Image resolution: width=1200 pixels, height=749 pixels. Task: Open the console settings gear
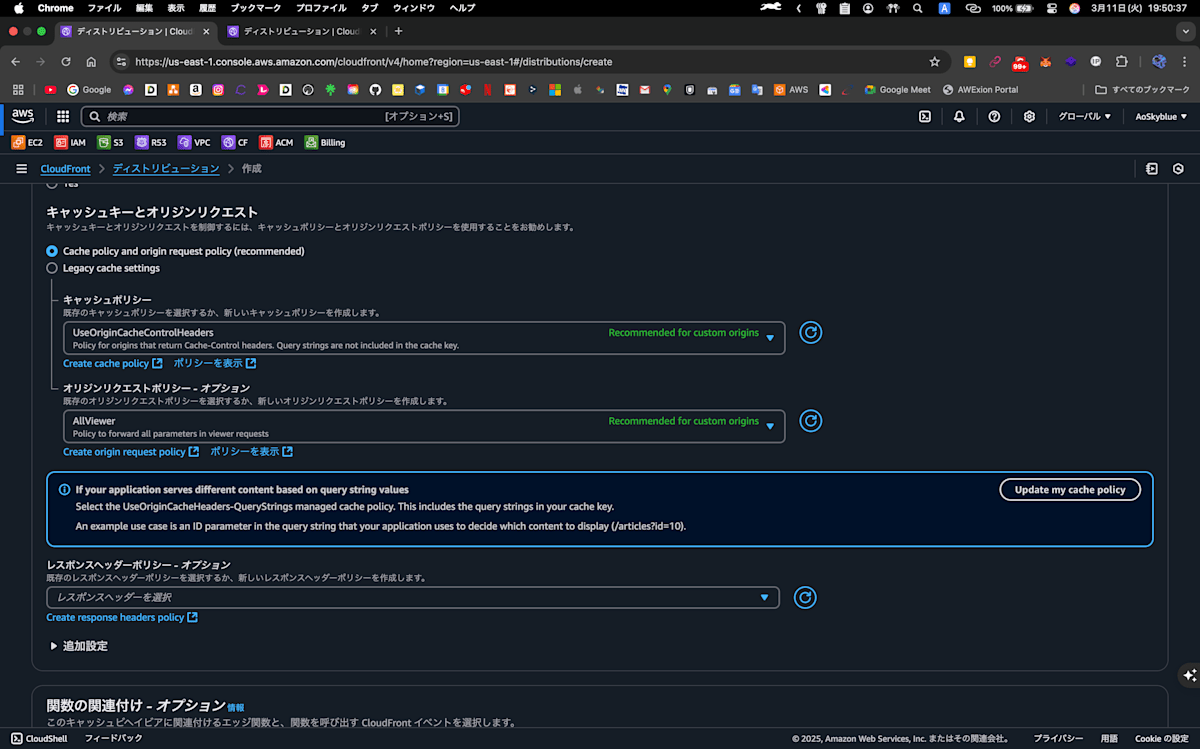pos(1029,116)
